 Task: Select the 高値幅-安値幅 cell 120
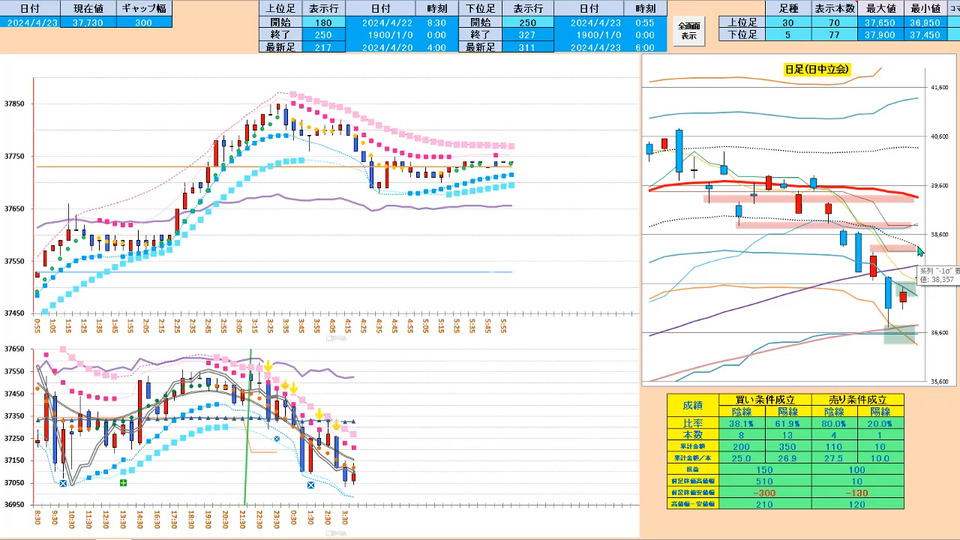click(857, 504)
